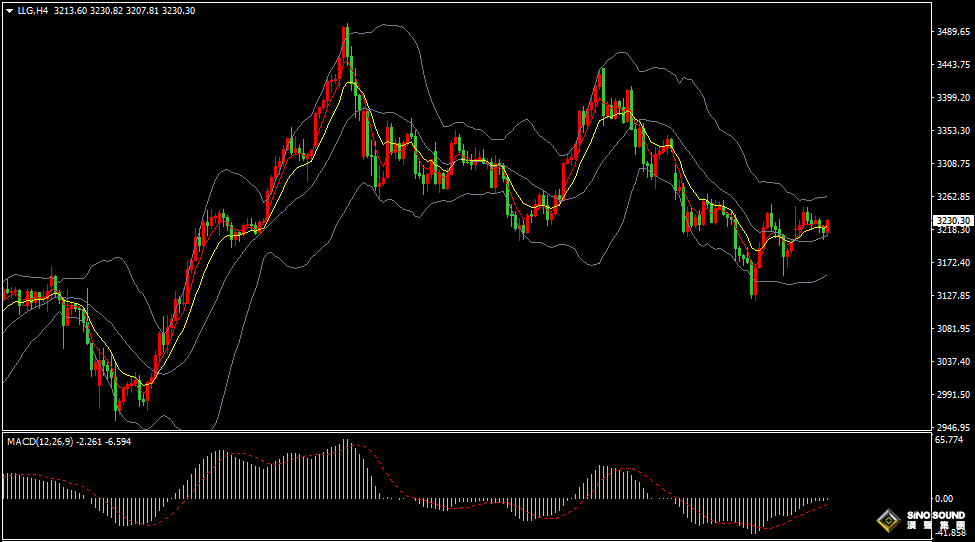Image resolution: width=975 pixels, height=542 pixels.
Task: Click the 3262.85 level on price scale
Action: (953, 197)
